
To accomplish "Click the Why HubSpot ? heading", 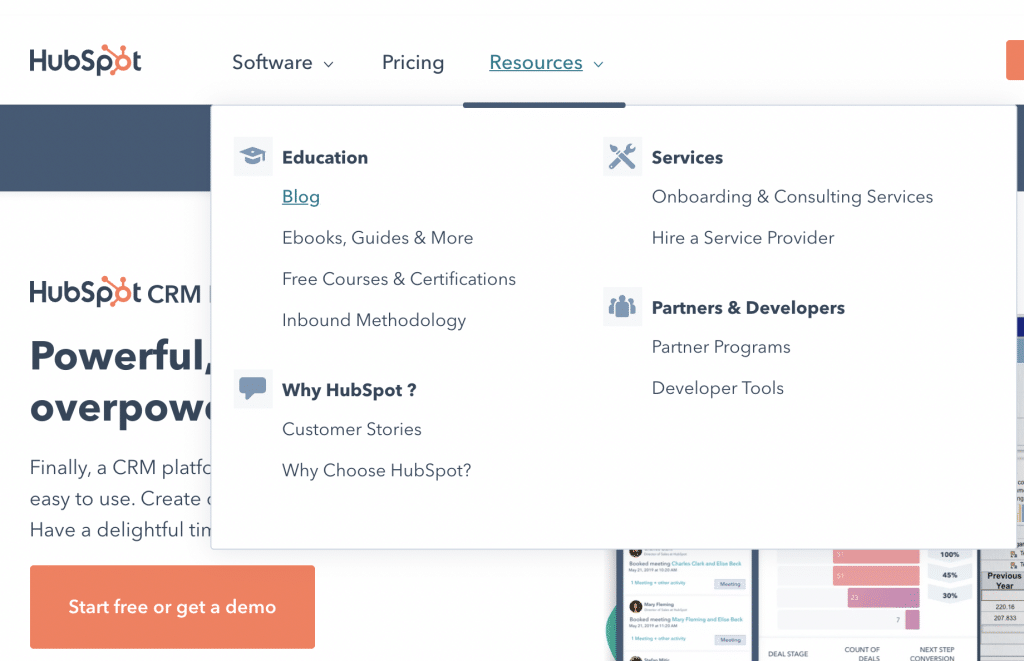I will 349,390.
